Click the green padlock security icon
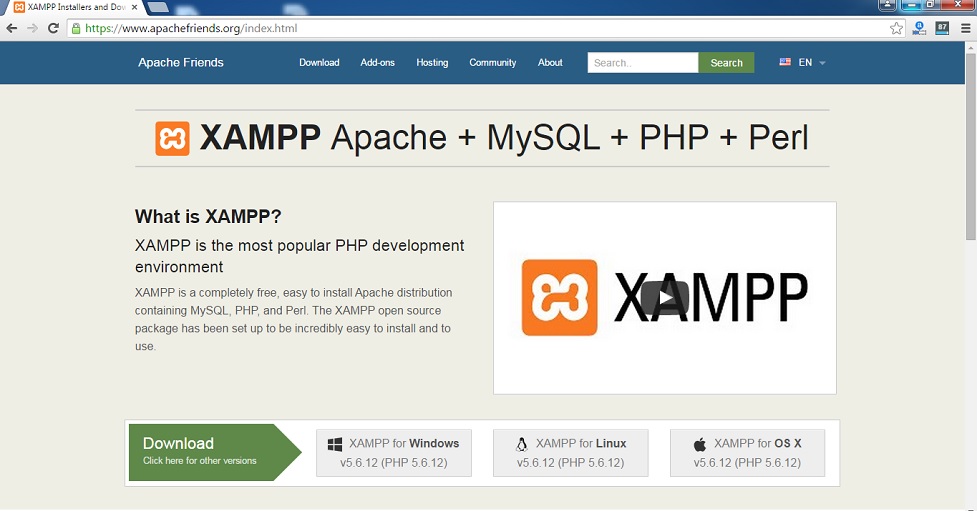Screen dimensions: 977x511 point(76,28)
